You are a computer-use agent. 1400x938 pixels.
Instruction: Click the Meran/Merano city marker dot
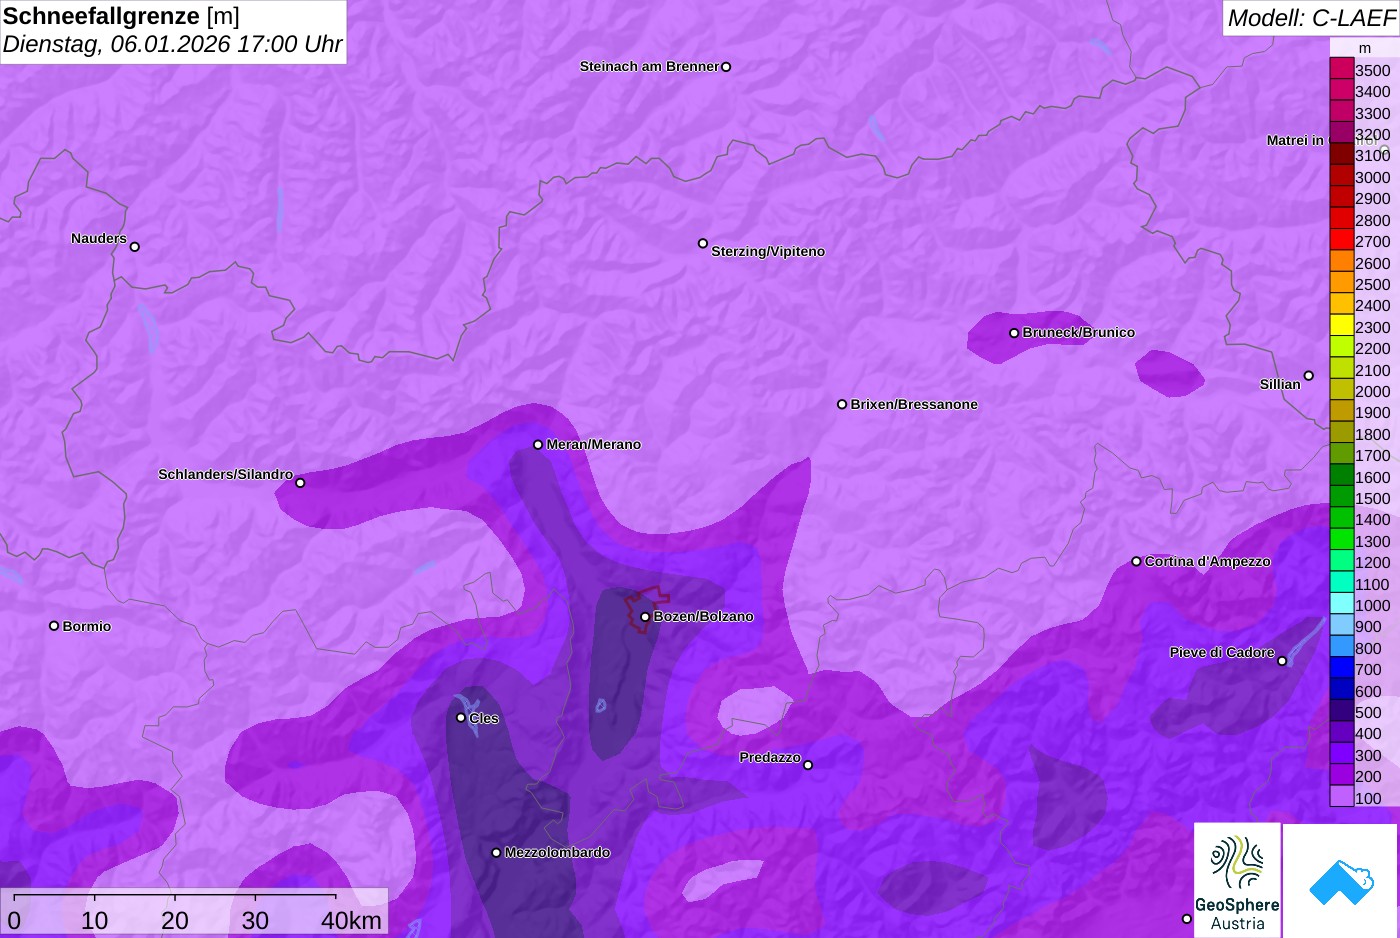point(538,445)
